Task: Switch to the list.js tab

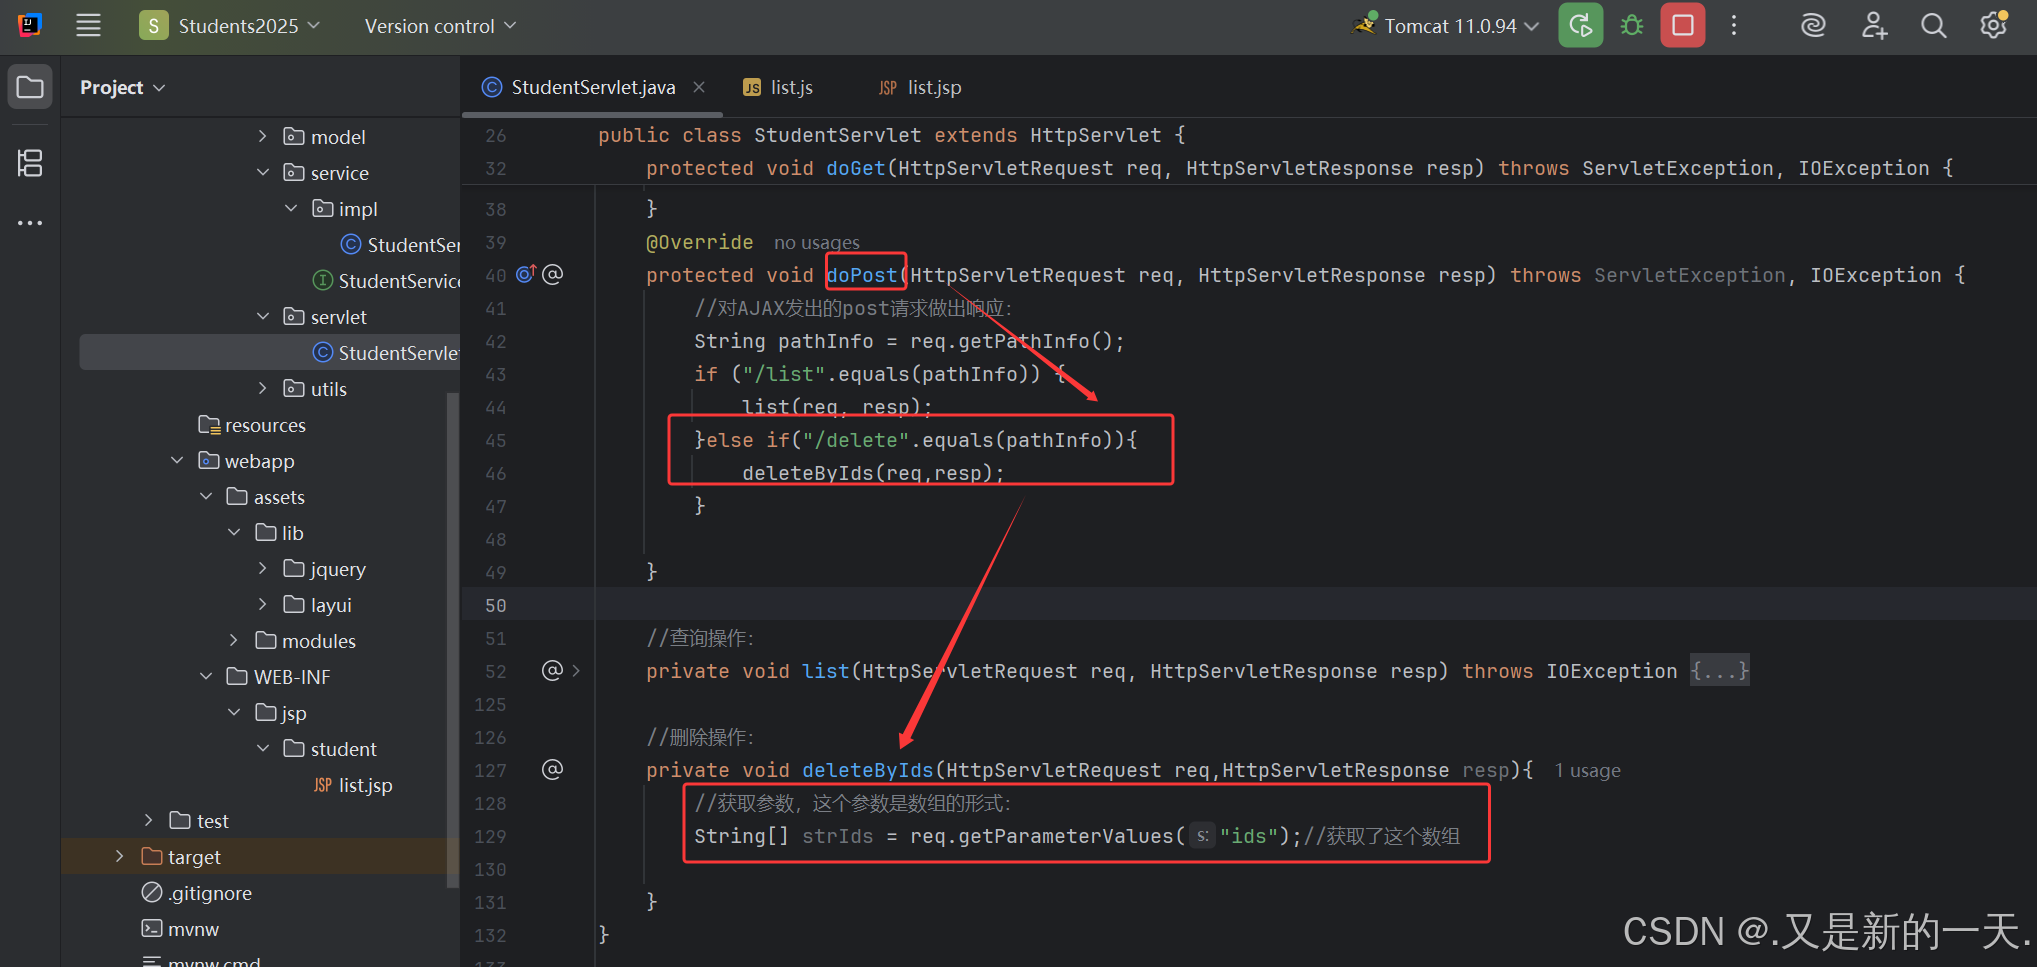Action: pos(777,88)
